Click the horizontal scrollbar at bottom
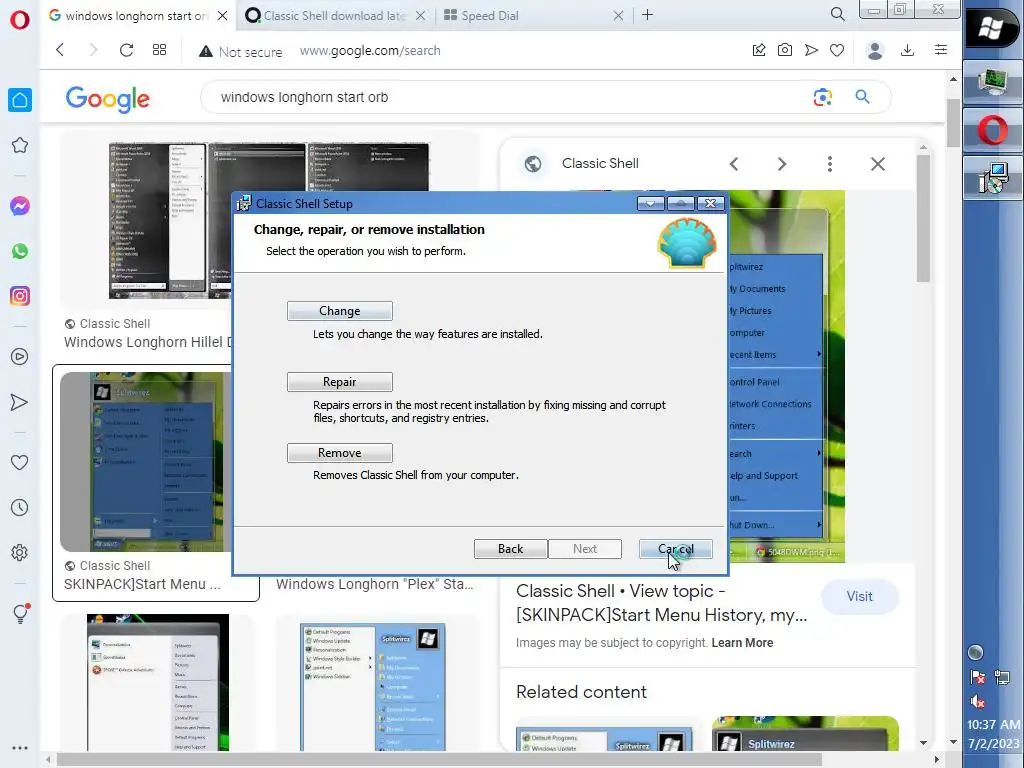This screenshot has width=1024, height=768. pos(439,760)
